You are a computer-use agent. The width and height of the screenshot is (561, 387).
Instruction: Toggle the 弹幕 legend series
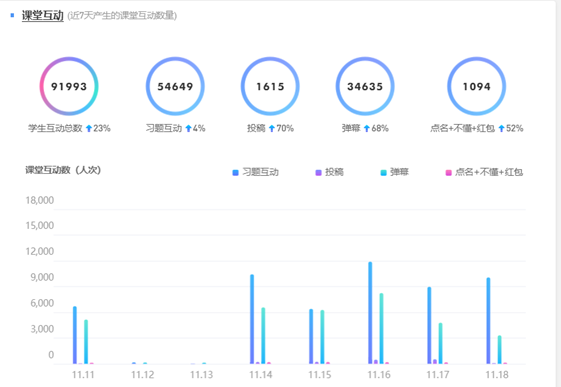click(x=395, y=172)
